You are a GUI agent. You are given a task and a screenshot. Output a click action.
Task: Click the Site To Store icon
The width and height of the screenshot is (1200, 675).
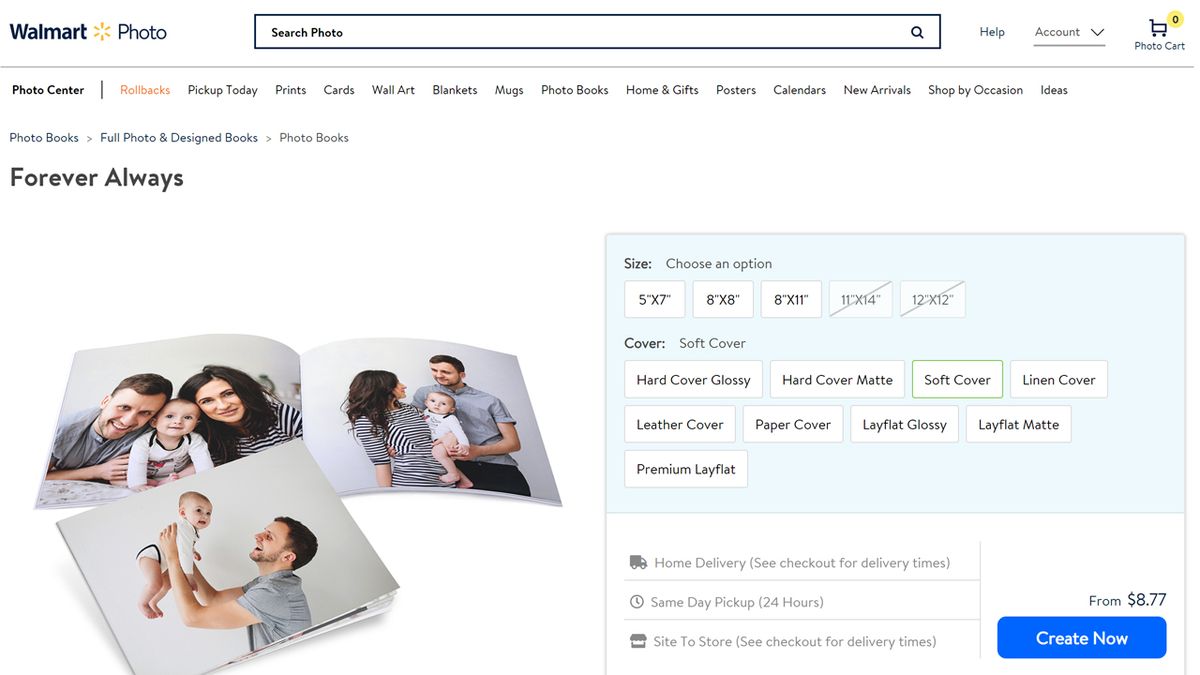[x=637, y=640]
